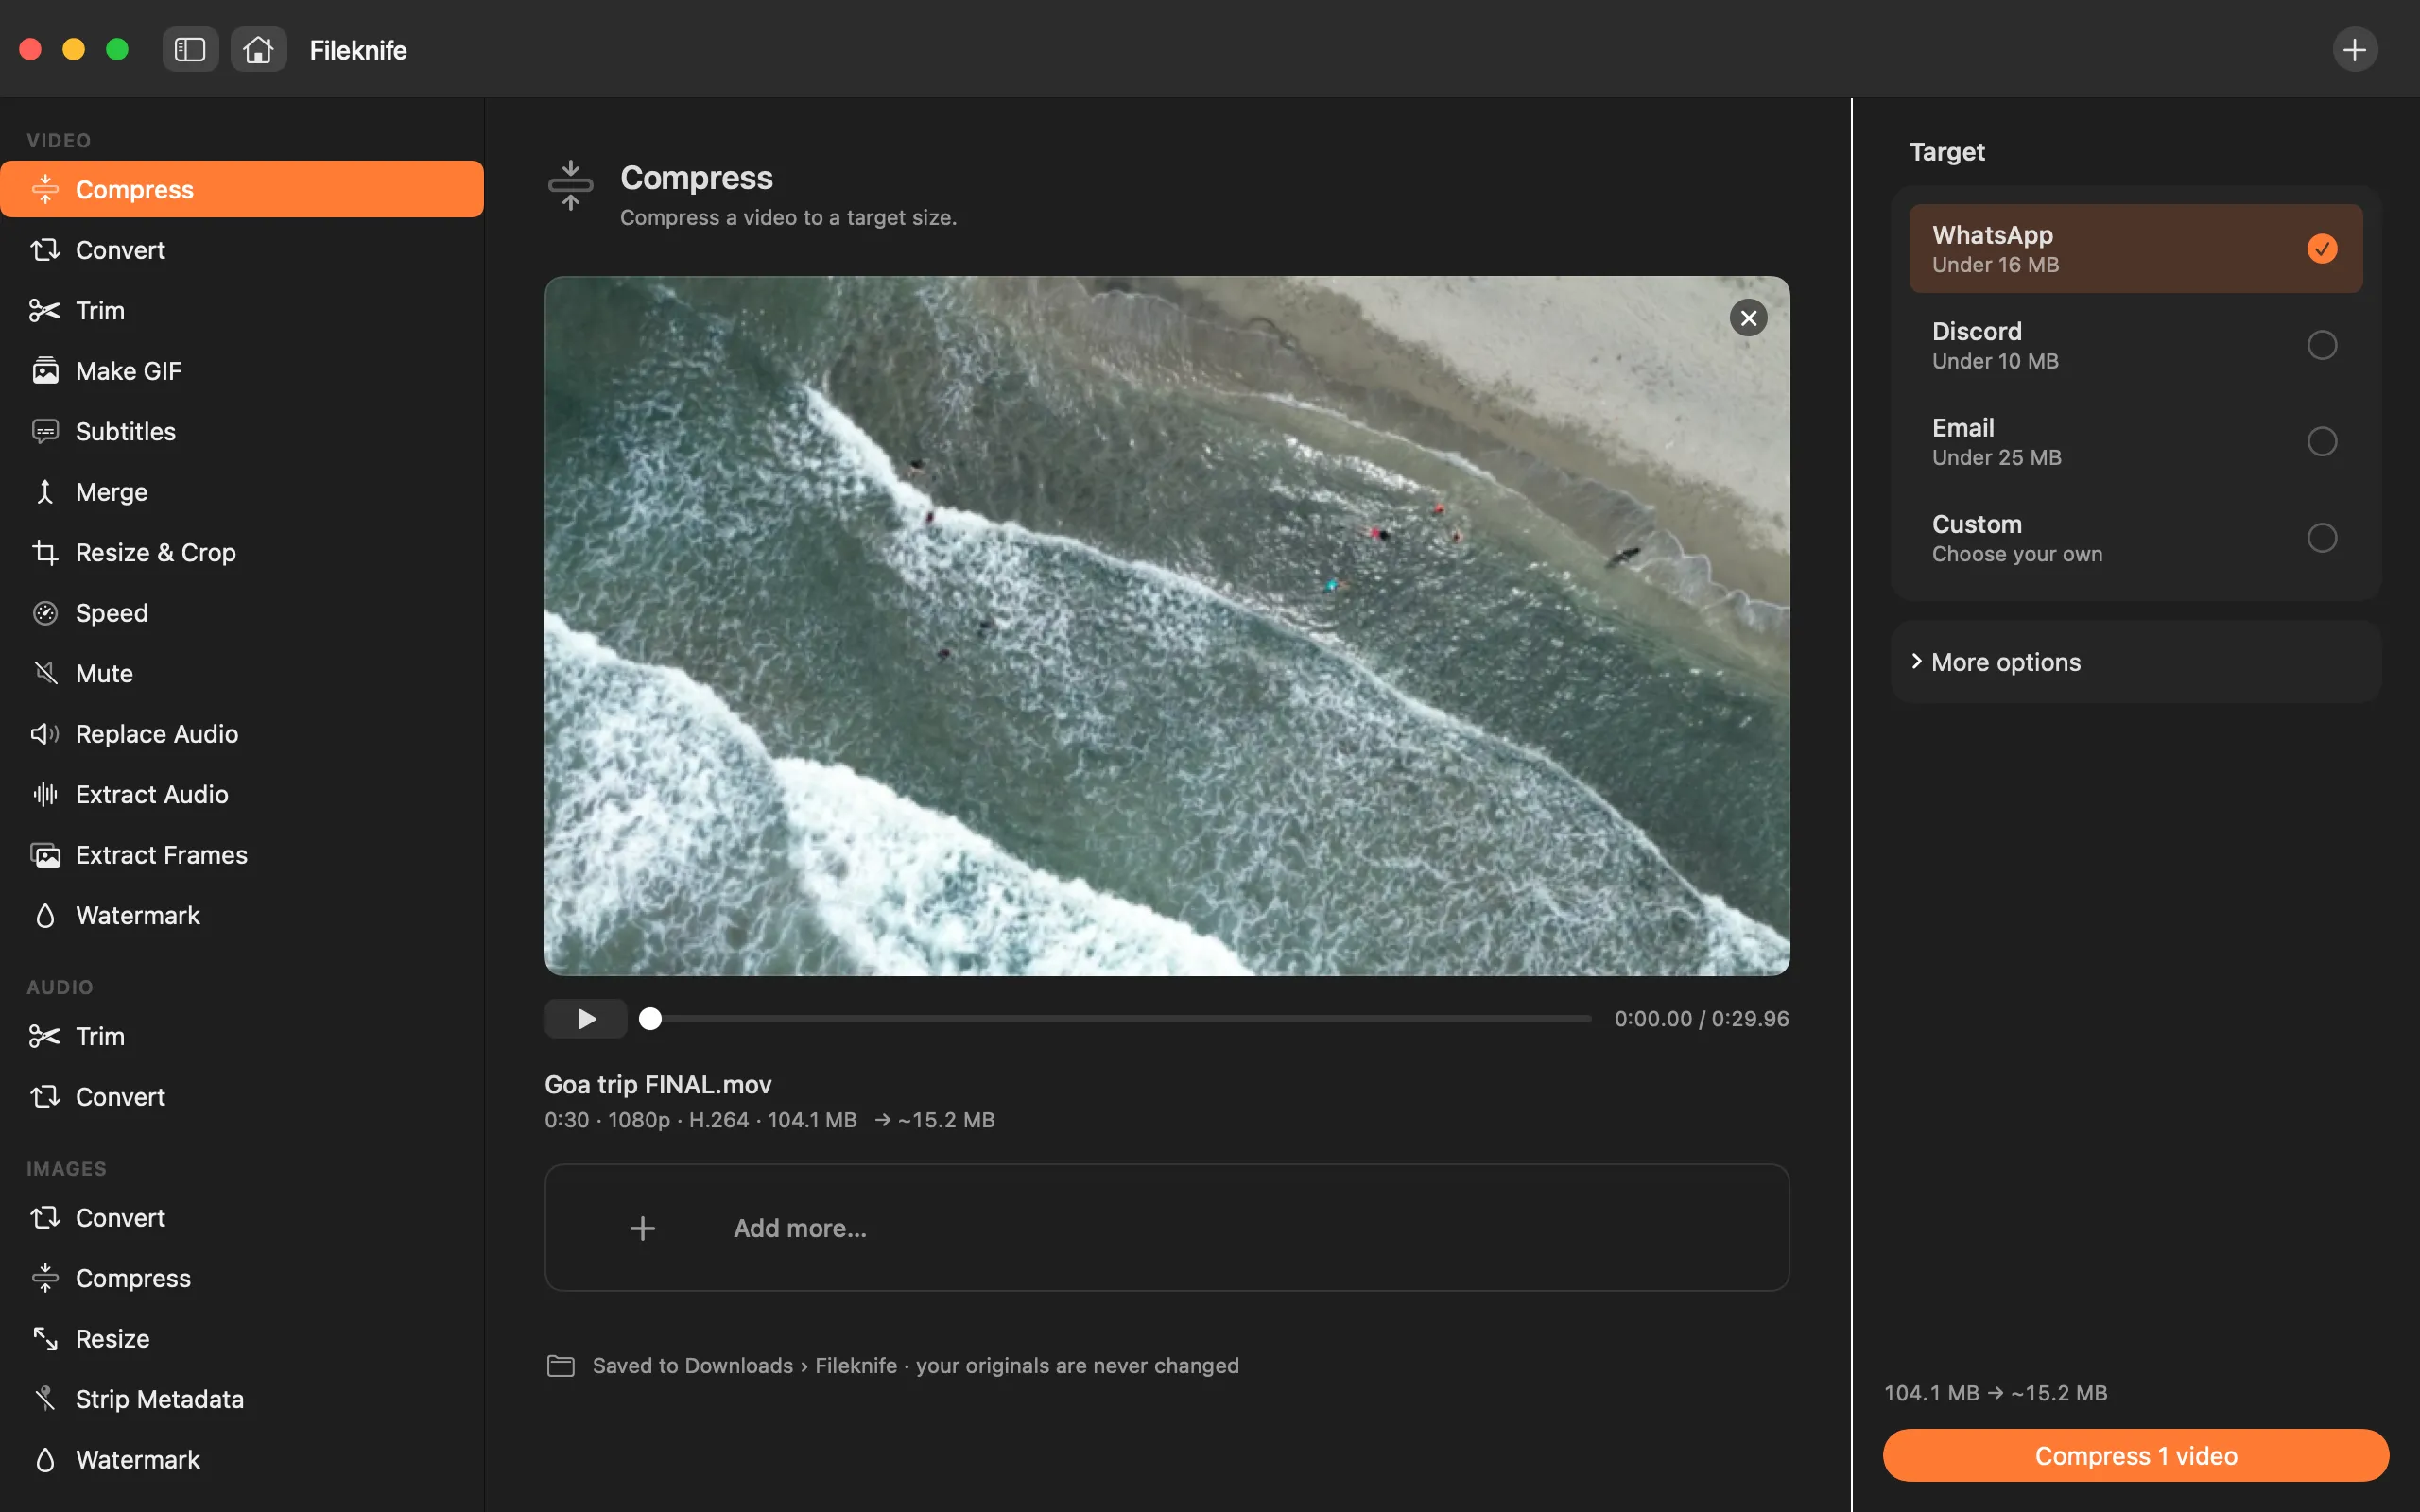Viewport: 2420px width, 1512px height.
Task: Click the 104.1 MB → ~15.2 MB estimate
Action: (1995, 1392)
